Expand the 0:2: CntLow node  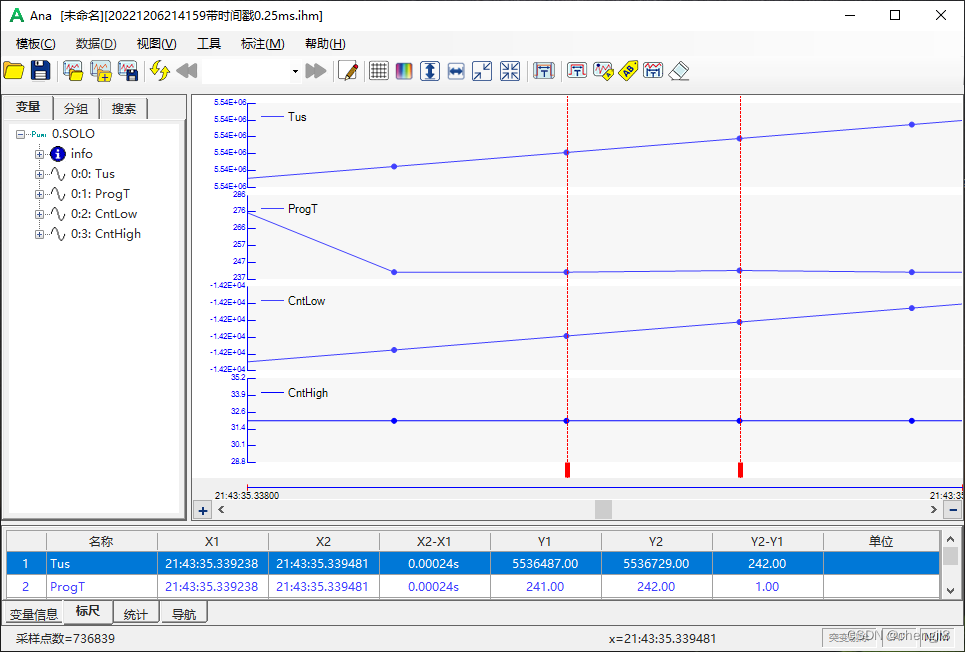pos(39,214)
